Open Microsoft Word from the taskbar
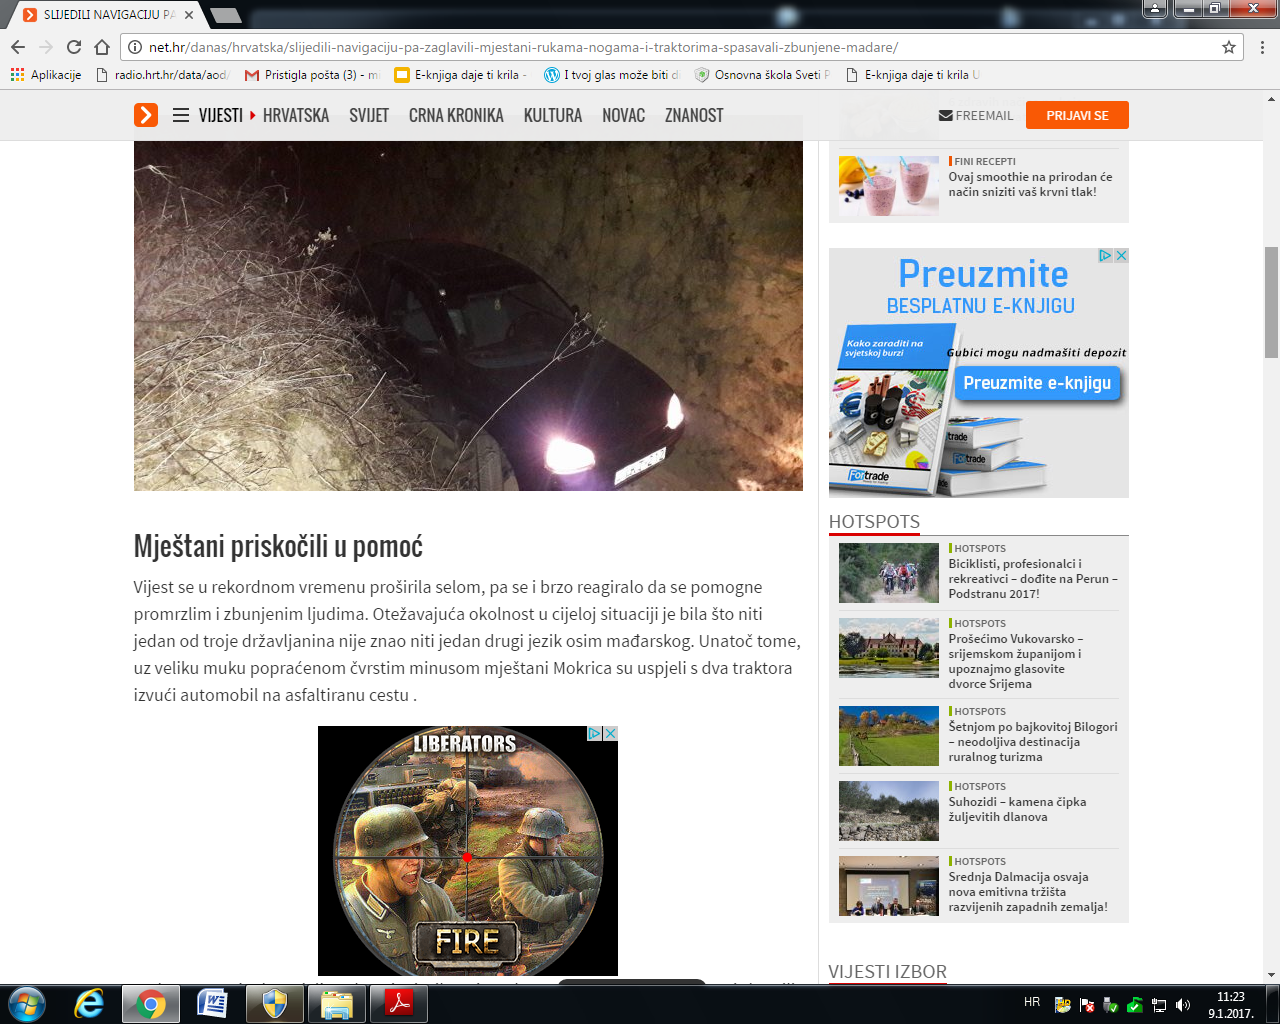 [212, 1003]
